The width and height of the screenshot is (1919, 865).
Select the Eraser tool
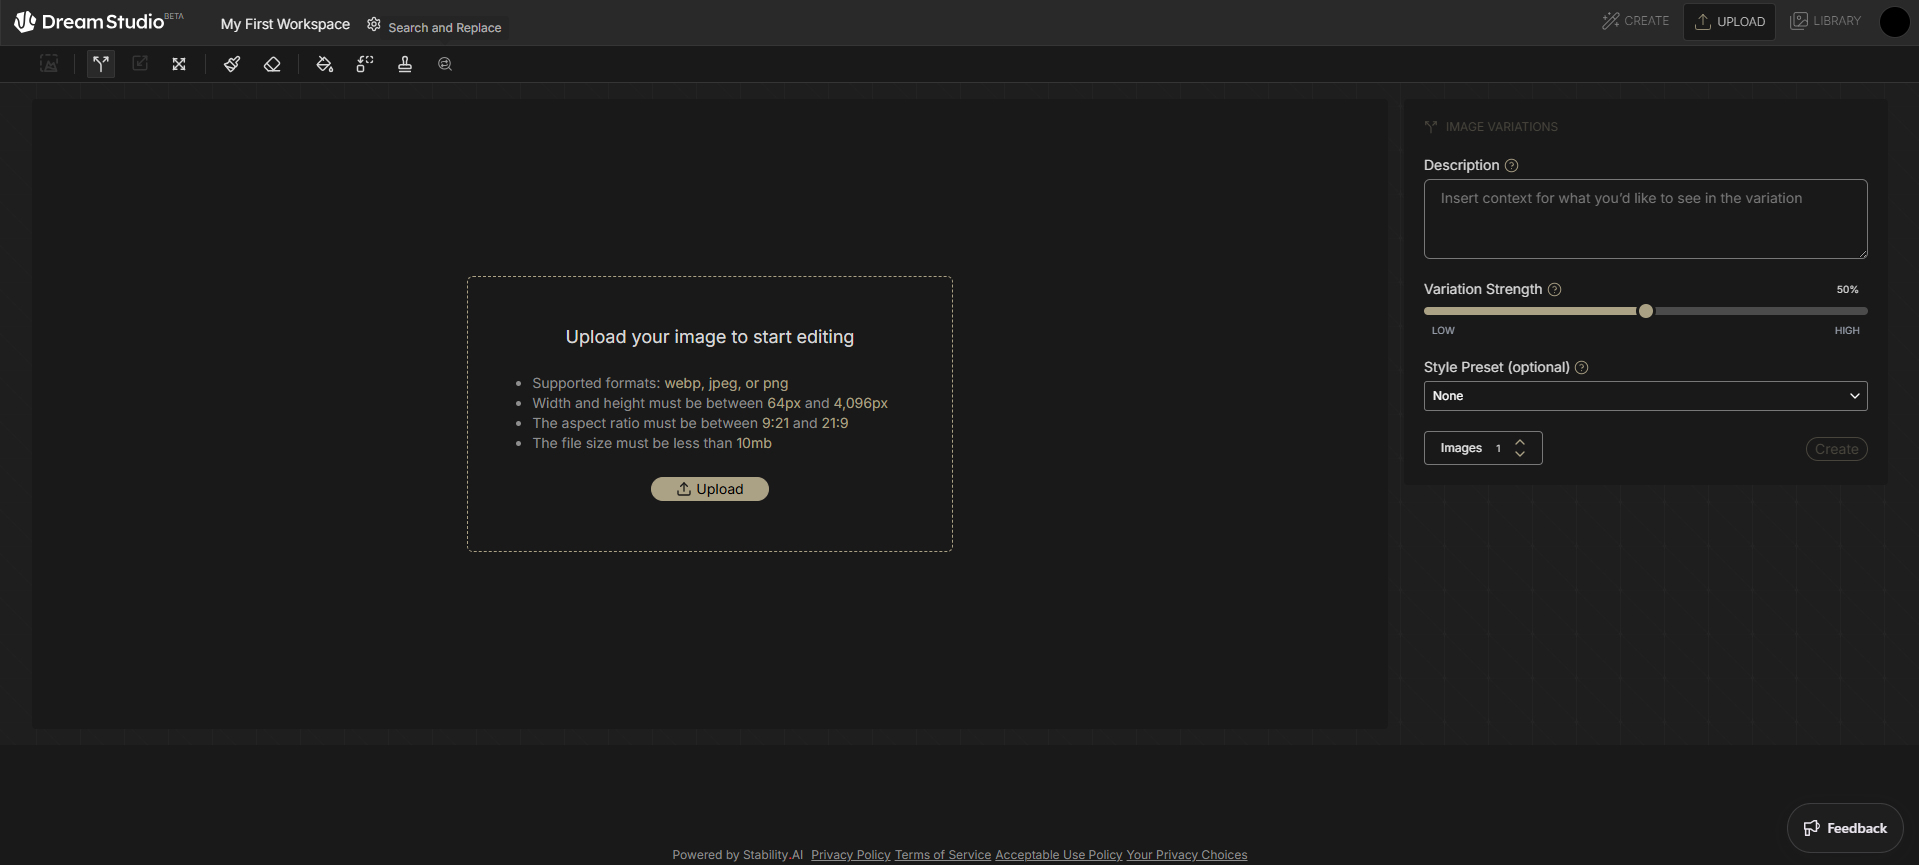click(x=272, y=64)
